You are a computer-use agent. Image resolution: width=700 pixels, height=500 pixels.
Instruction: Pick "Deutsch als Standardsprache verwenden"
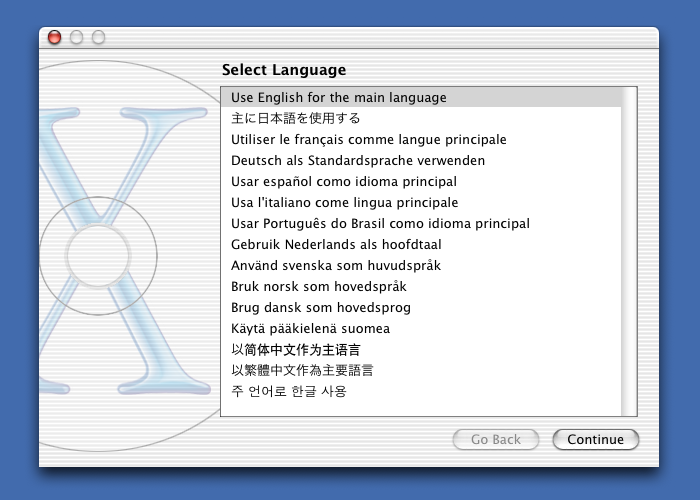point(421,160)
